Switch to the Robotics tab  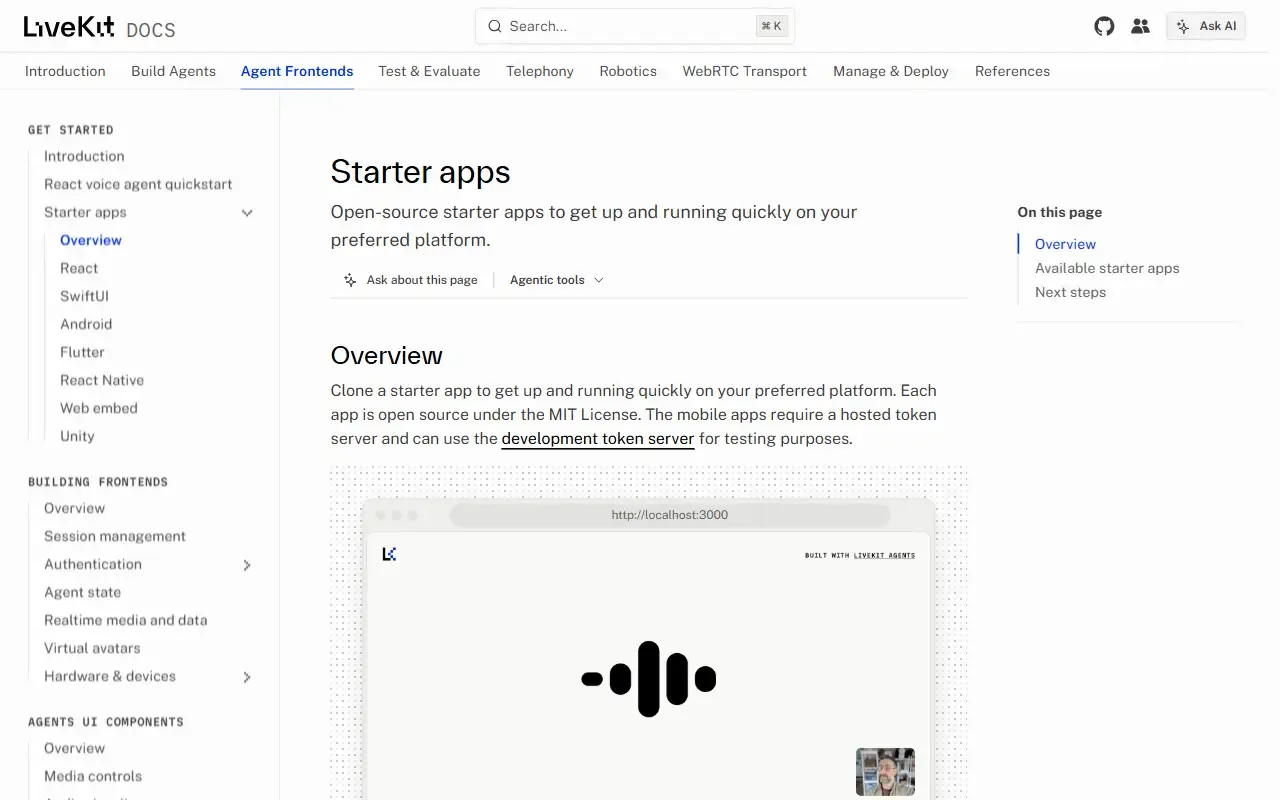click(628, 71)
